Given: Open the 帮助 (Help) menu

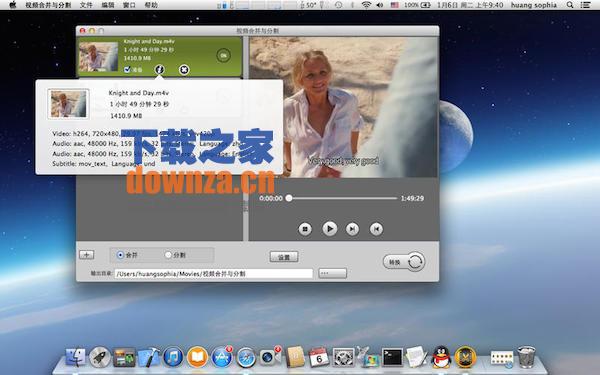Looking at the screenshot, I should (x=151, y=5).
